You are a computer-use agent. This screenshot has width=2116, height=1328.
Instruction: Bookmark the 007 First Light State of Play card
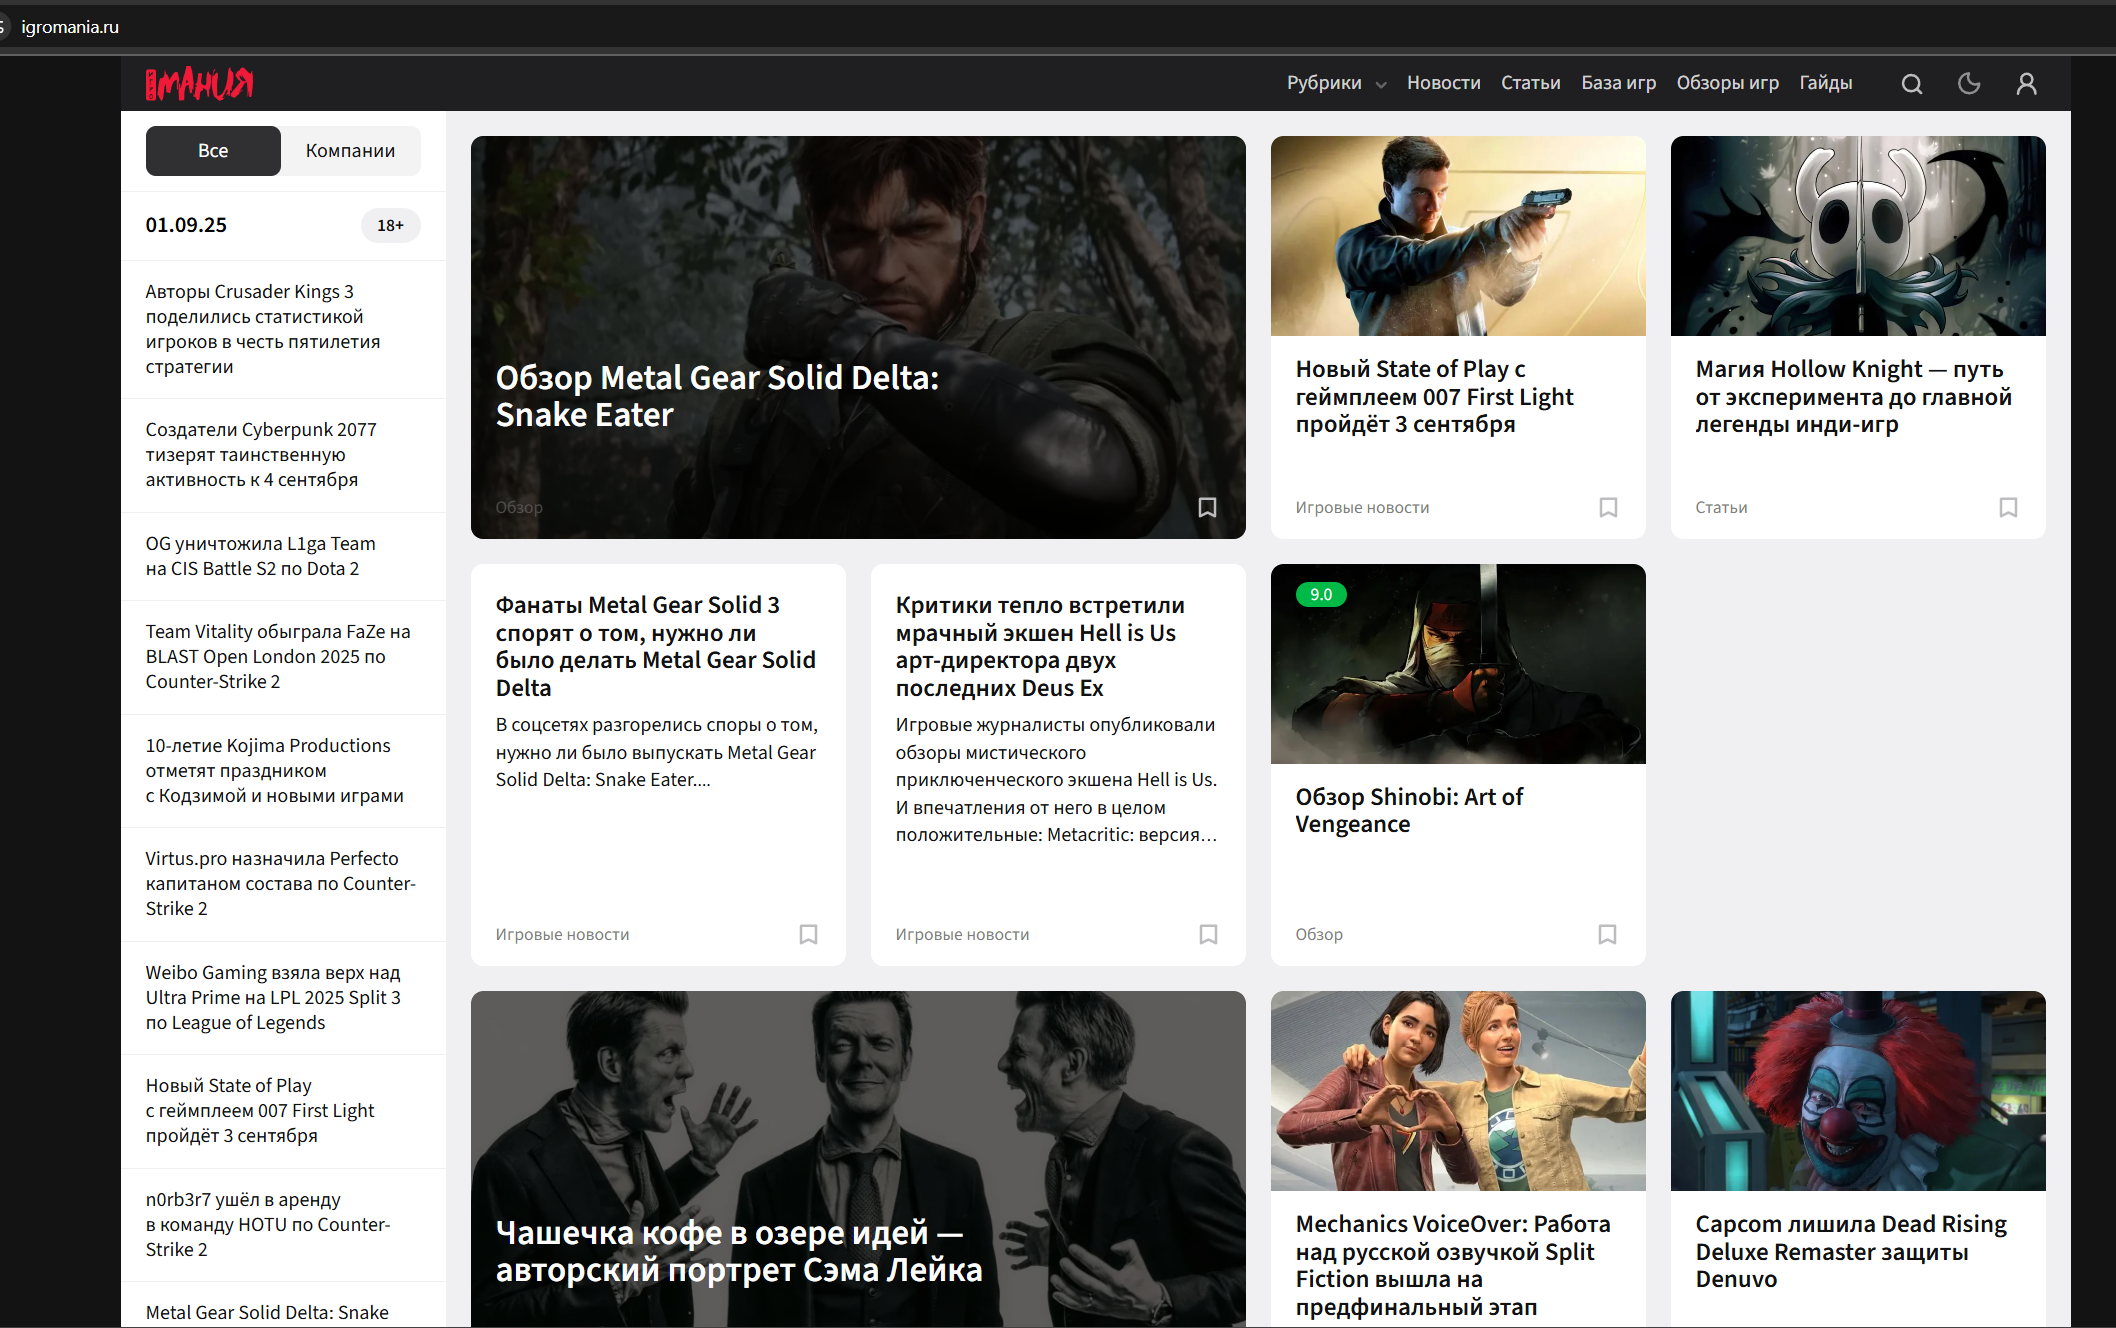point(1608,507)
